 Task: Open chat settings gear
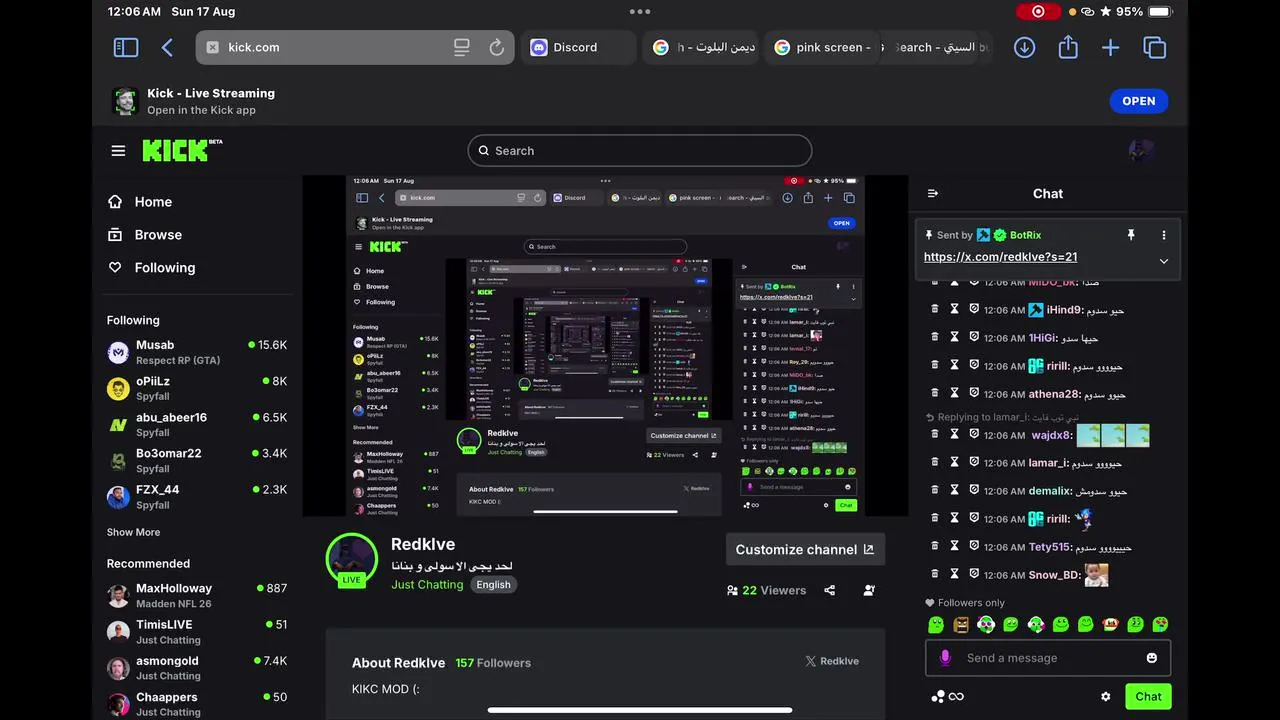pos(1105,697)
